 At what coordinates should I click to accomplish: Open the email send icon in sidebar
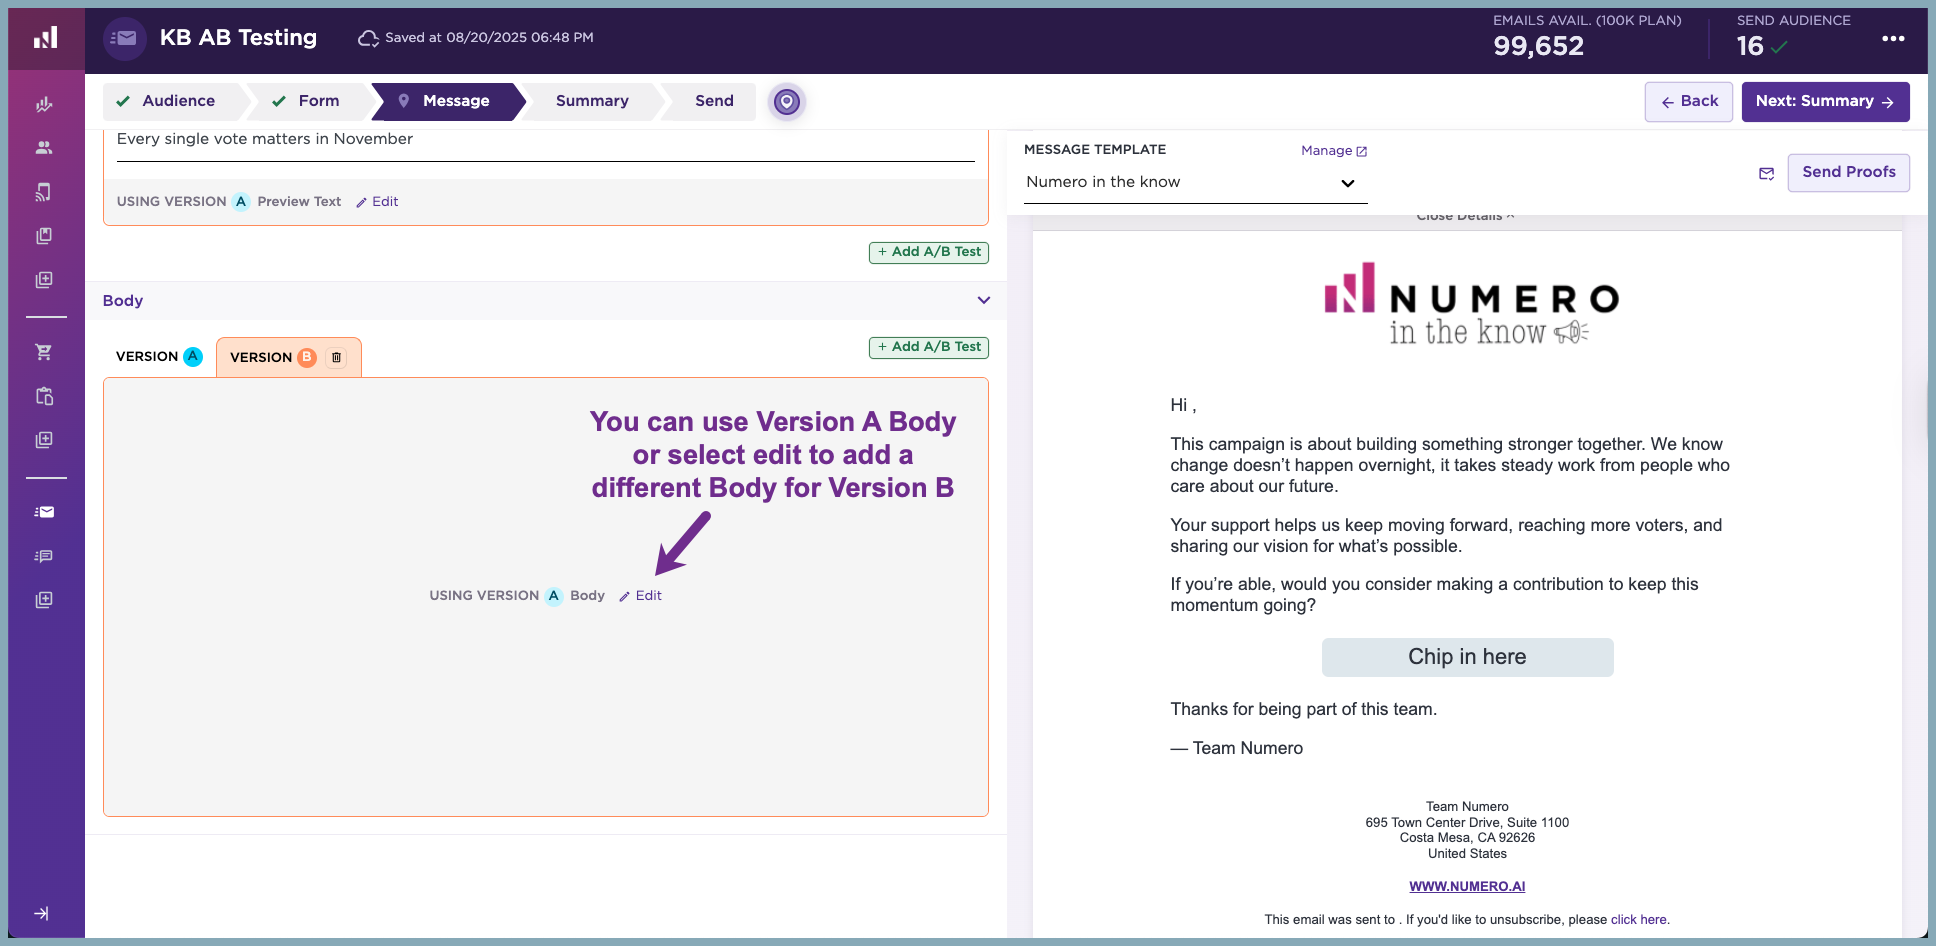pyautogui.click(x=44, y=512)
